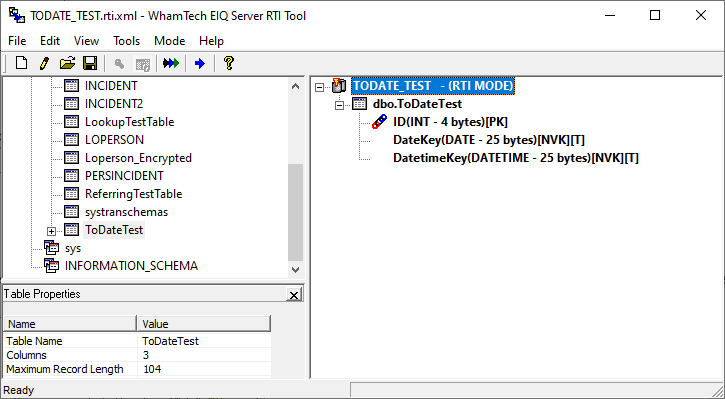Click the triple green arrows toolbar icon
The height and width of the screenshot is (399, 725).
[171, 63]
